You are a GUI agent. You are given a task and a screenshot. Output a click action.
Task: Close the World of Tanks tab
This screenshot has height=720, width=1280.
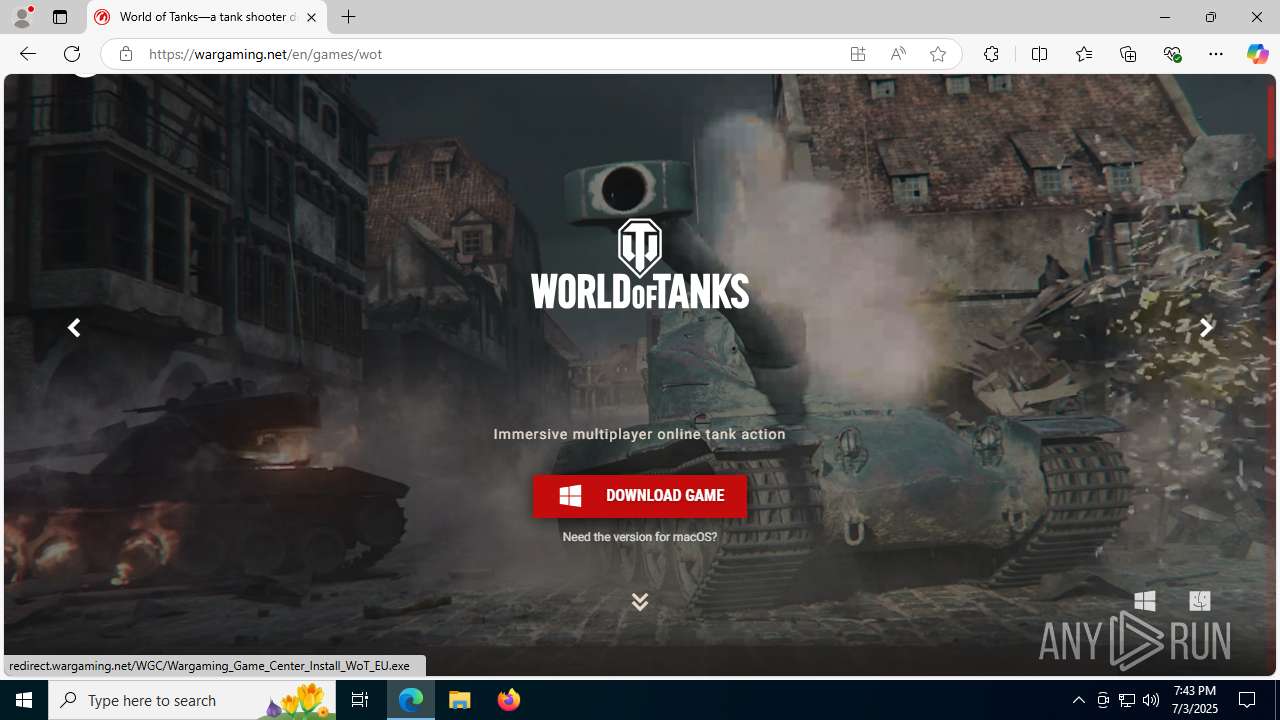tap(311, 17)
